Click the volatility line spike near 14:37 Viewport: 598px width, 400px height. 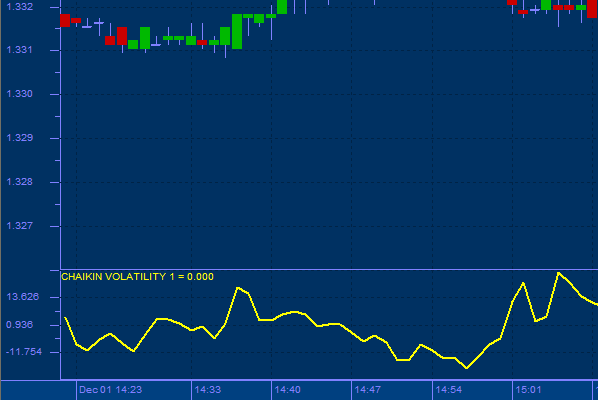(238, 288)
